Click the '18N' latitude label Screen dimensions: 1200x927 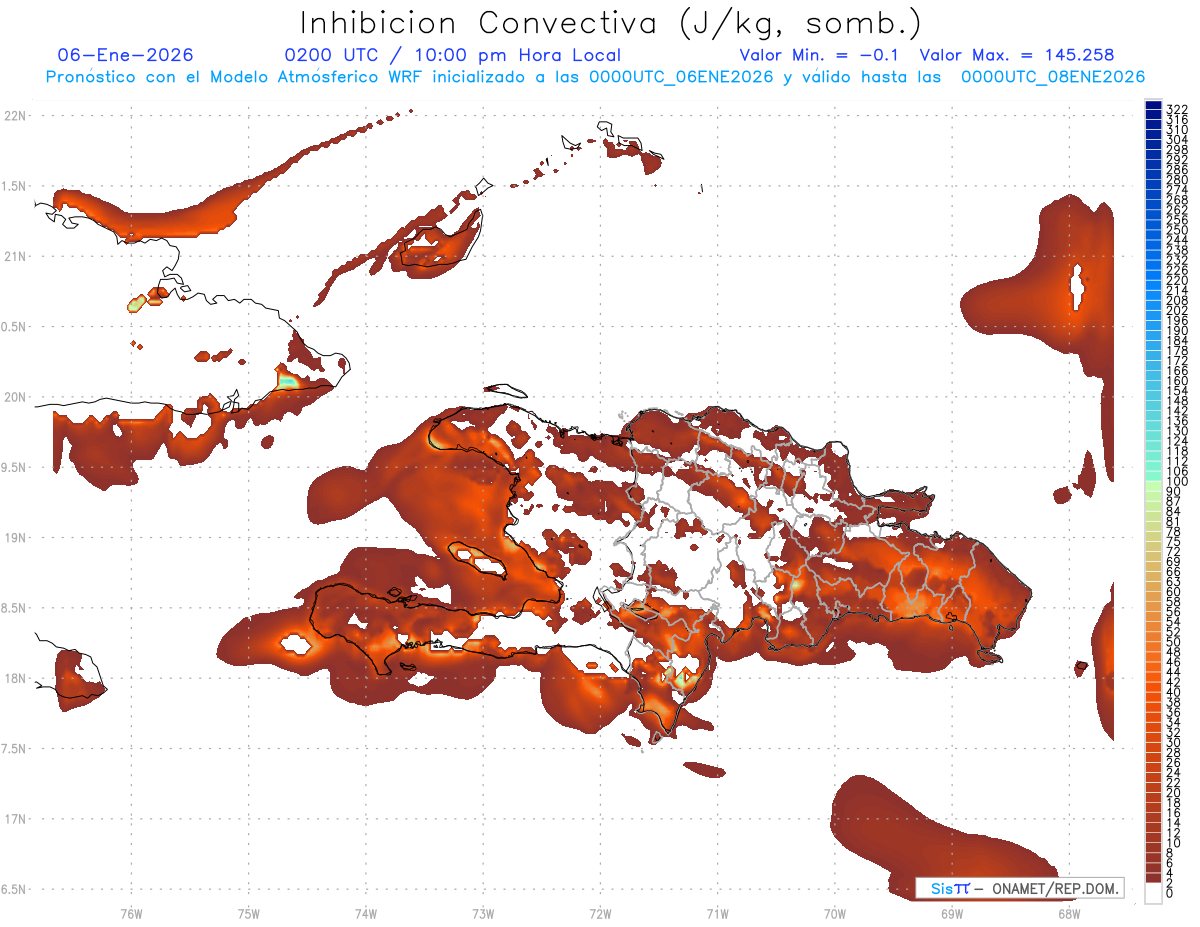tap(15, 678)
